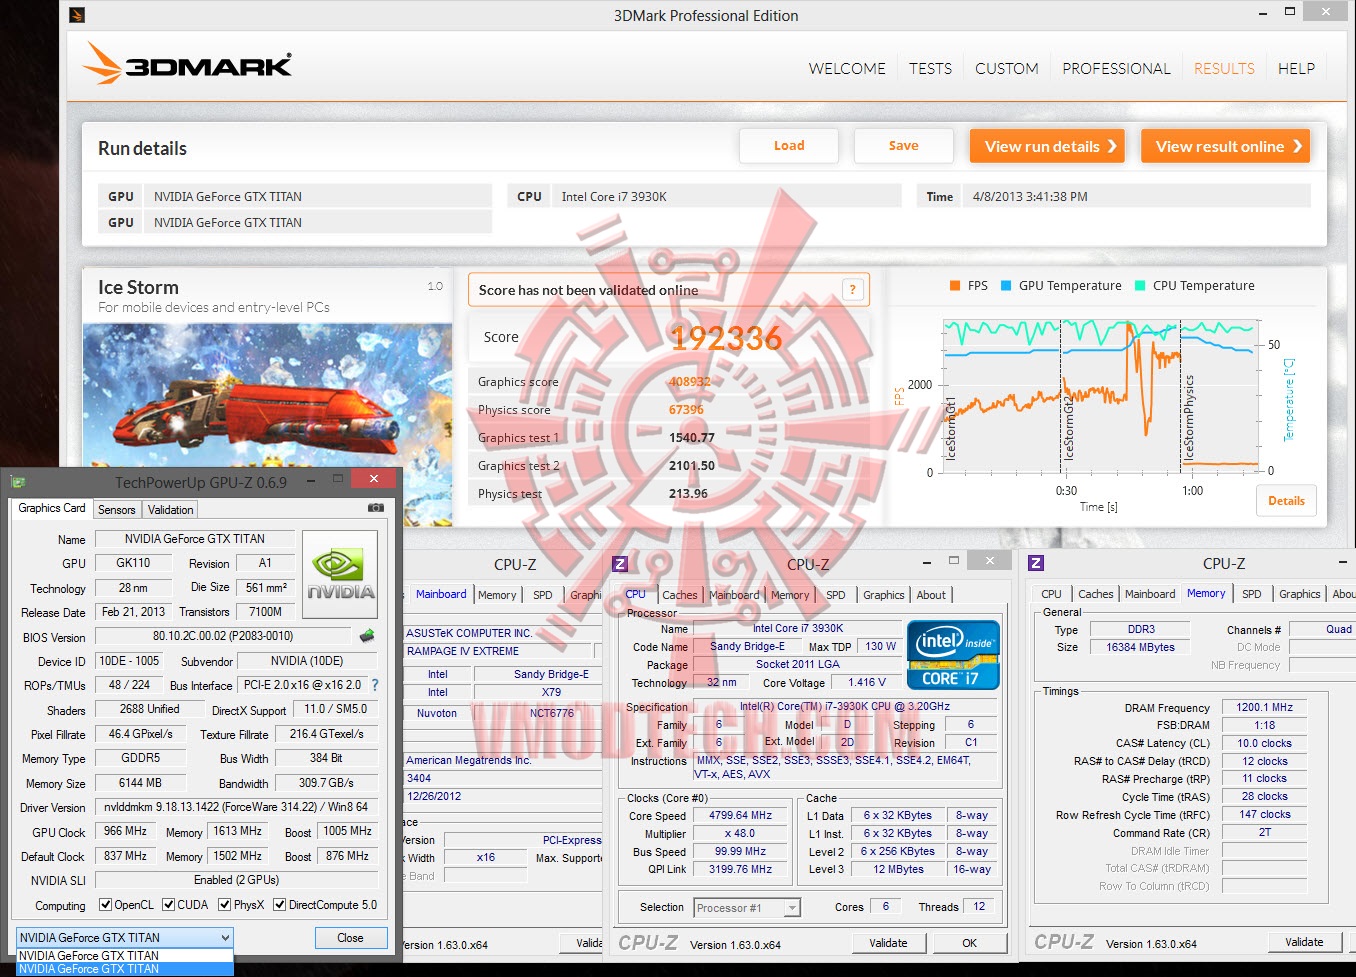The width and height of the screenshot is (1356, 977).
Task: Click the overall score value 192336
Action: [726, 338]
